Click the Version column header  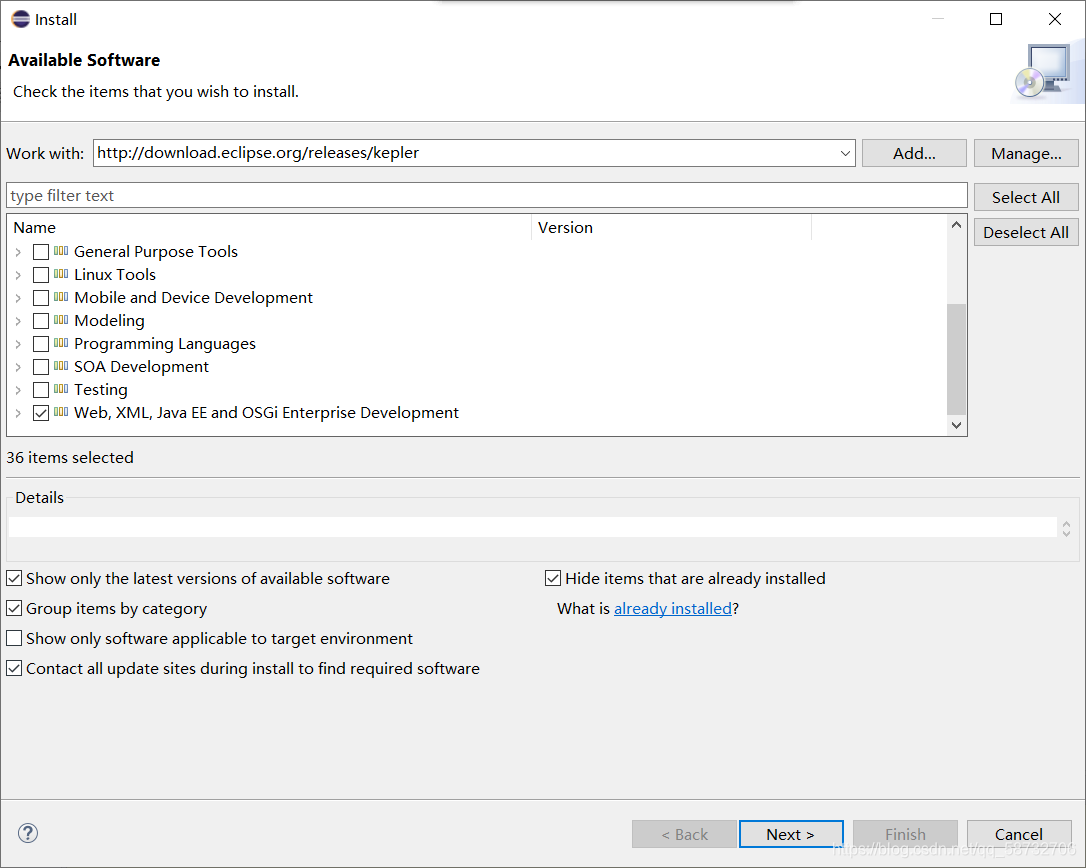click(x=672, y=227)
